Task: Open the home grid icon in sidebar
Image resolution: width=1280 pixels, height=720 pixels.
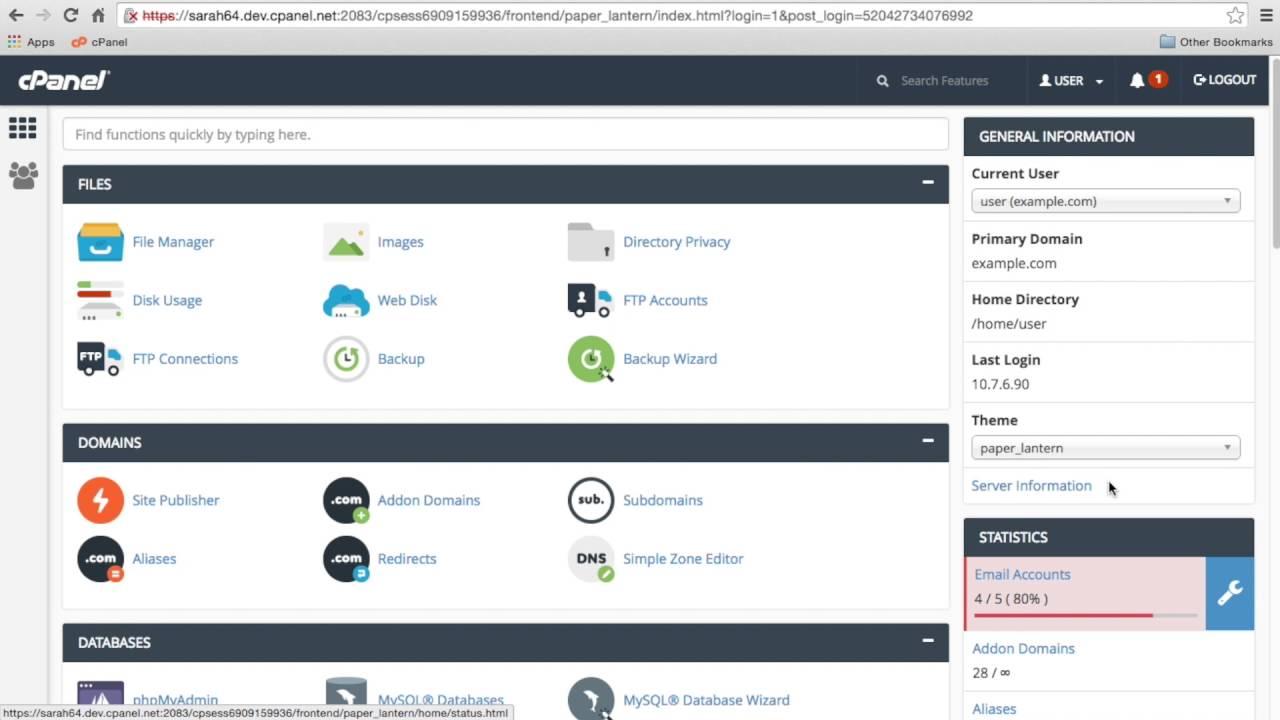Action: coord(22,128)
